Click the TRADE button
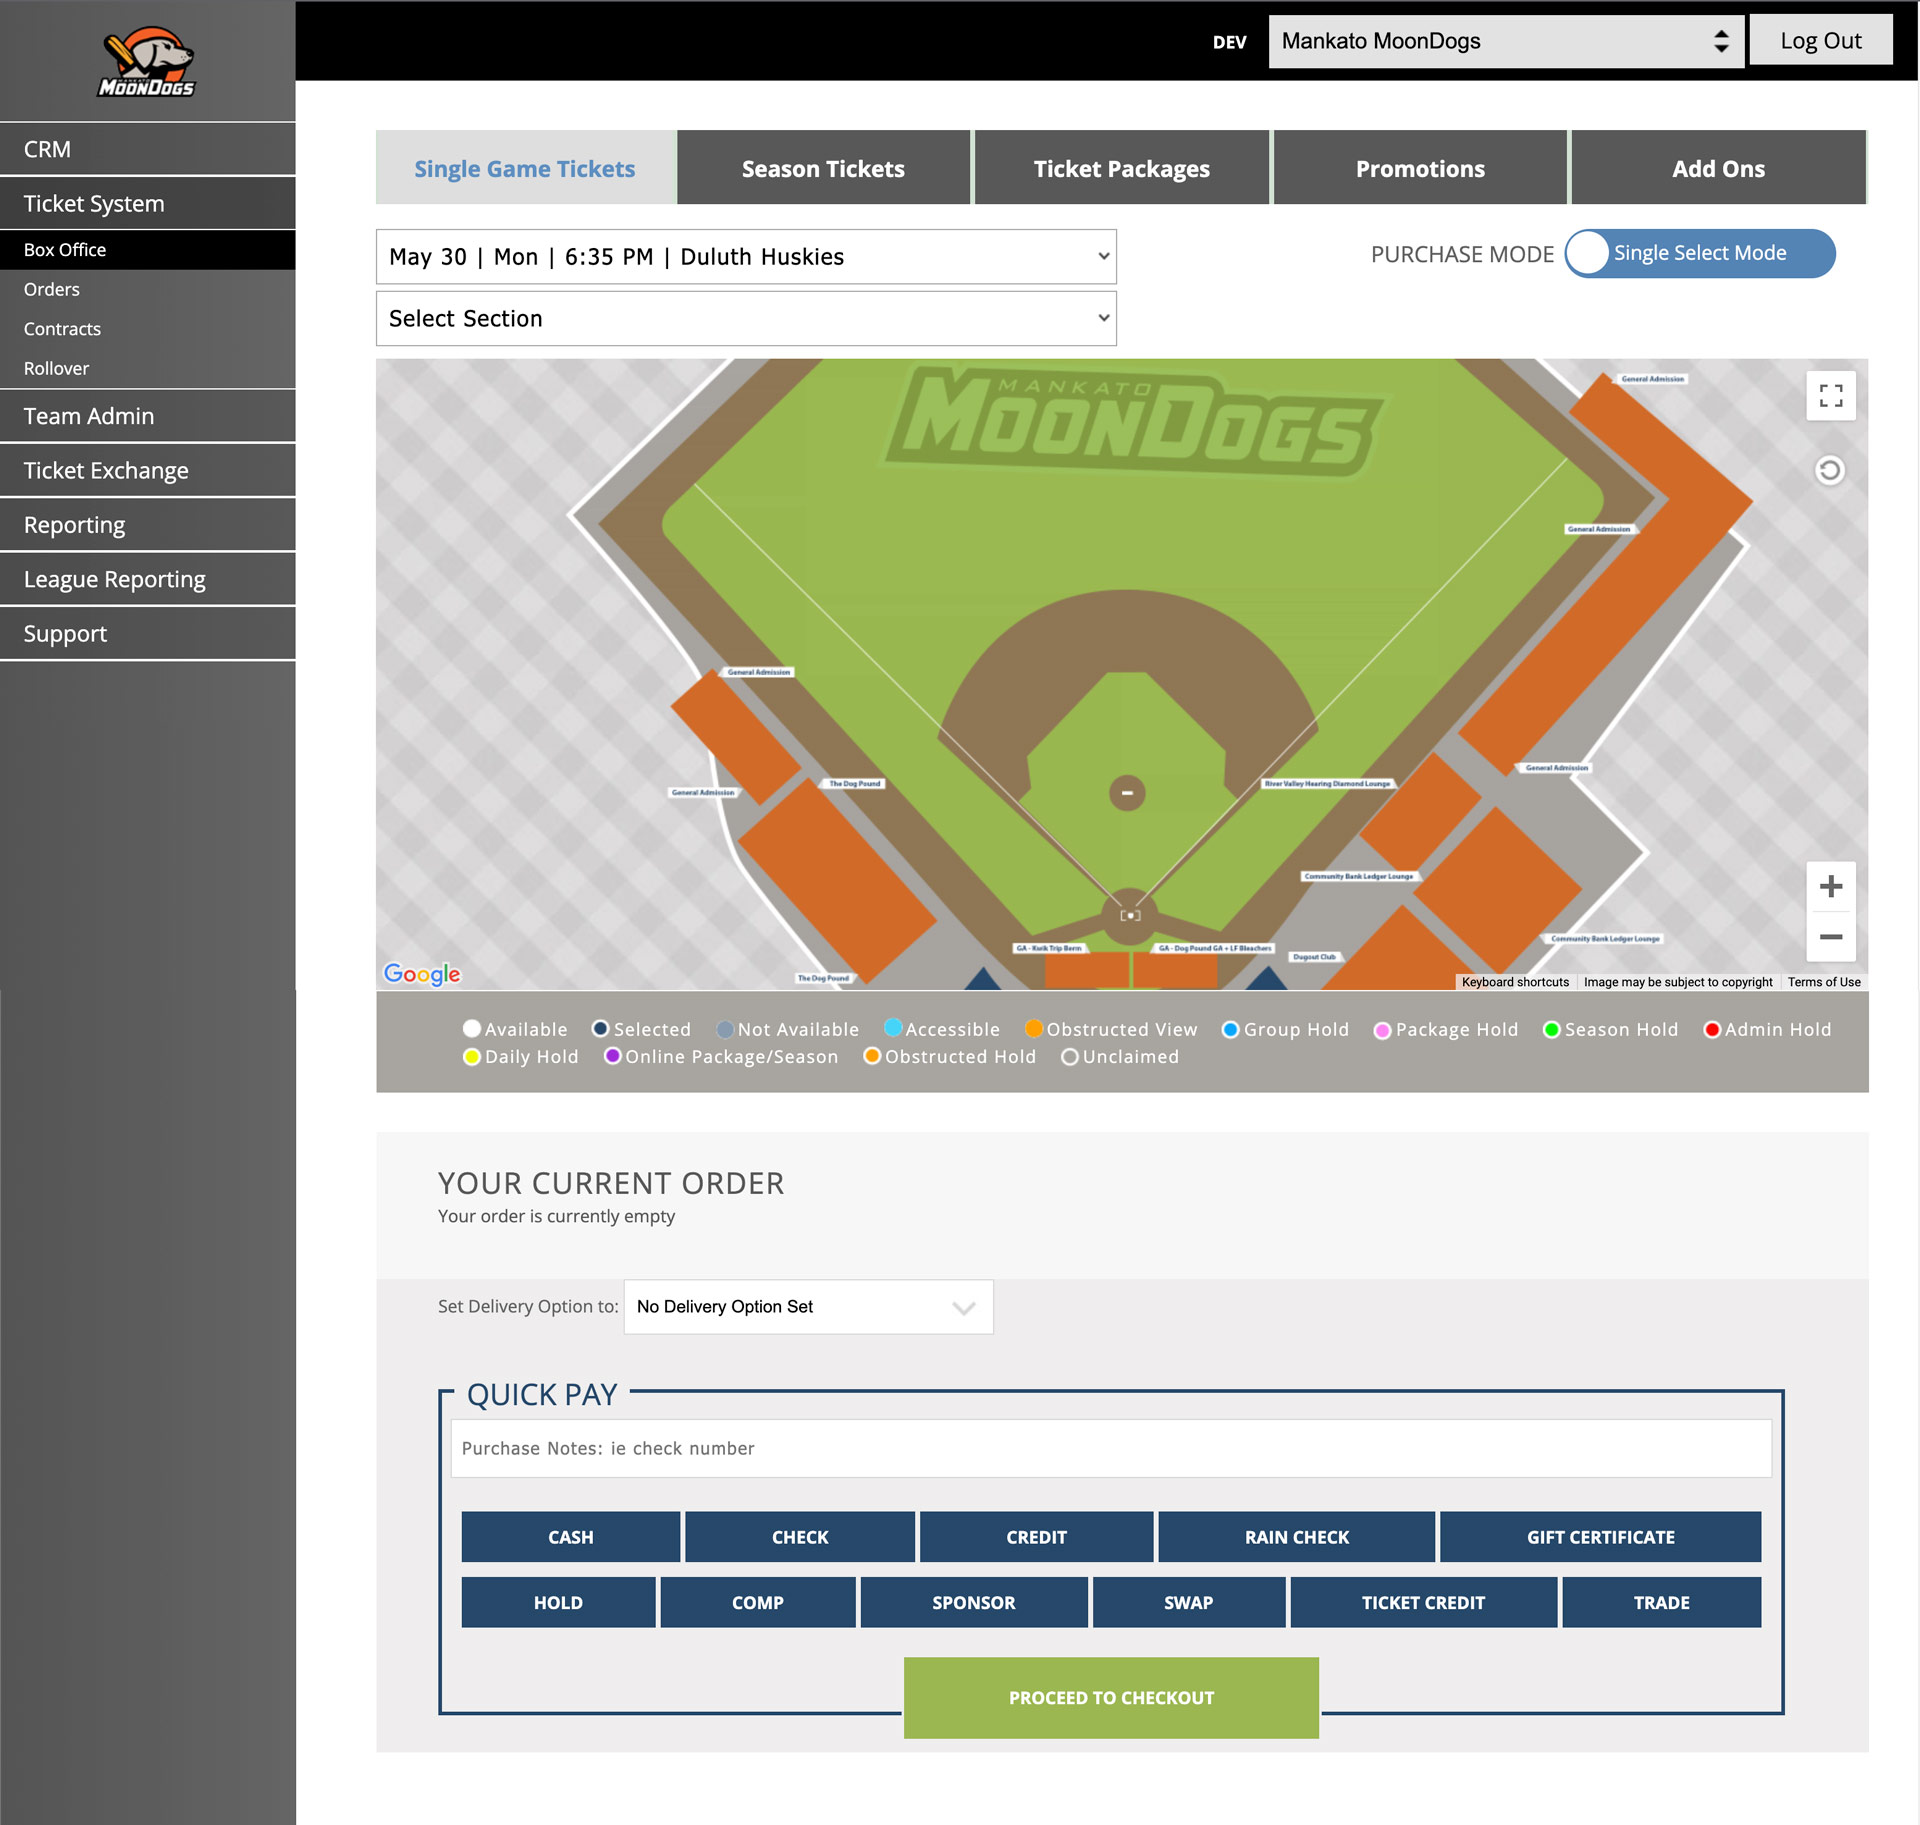This screenshot has height=1825, width=1920. pyautogui.click(x=1662, y=1602)
